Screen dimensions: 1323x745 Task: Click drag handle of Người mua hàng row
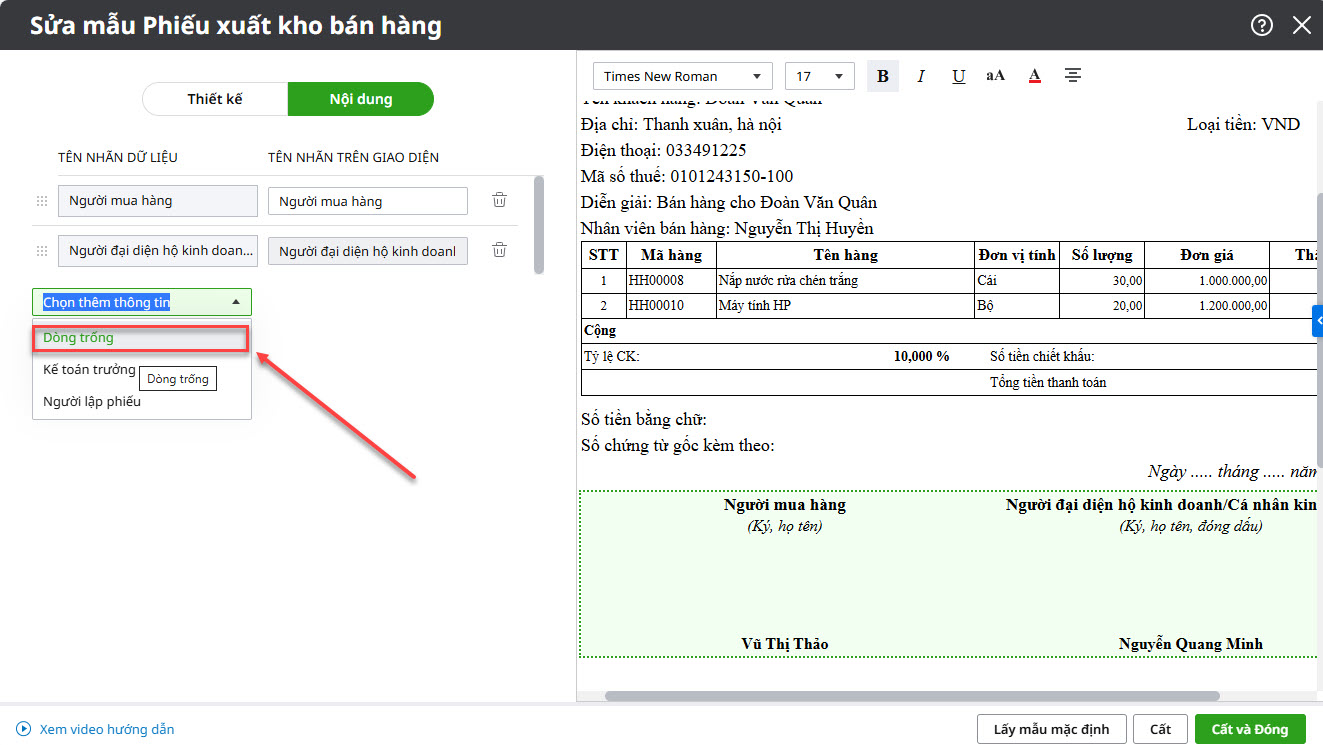42,201
